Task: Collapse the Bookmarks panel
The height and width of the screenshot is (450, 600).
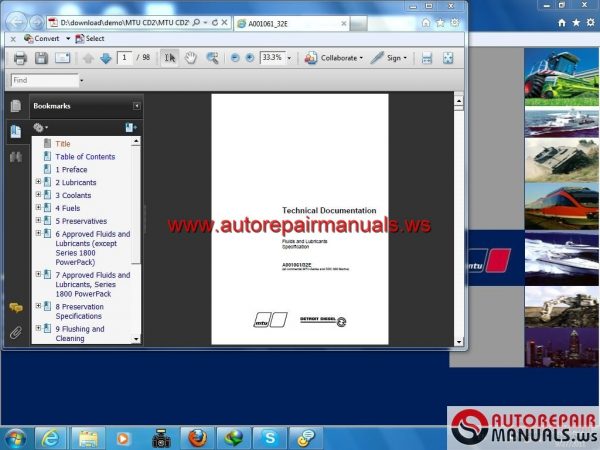Action: [136, 106]
